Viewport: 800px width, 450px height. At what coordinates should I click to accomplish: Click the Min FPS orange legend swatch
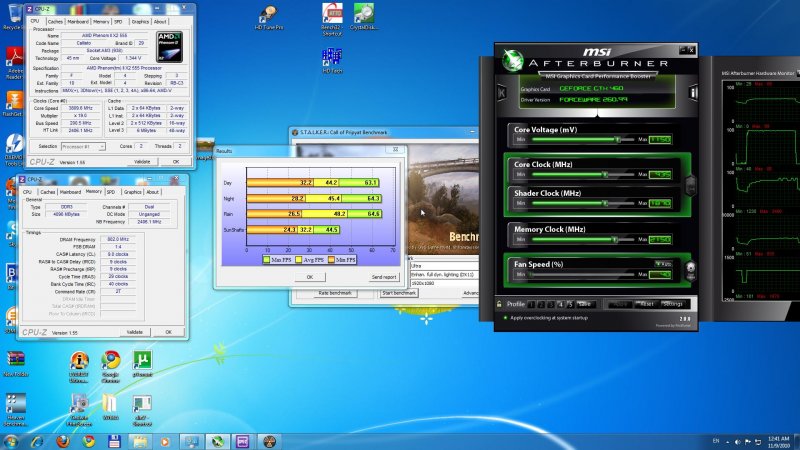coord(332,260)
